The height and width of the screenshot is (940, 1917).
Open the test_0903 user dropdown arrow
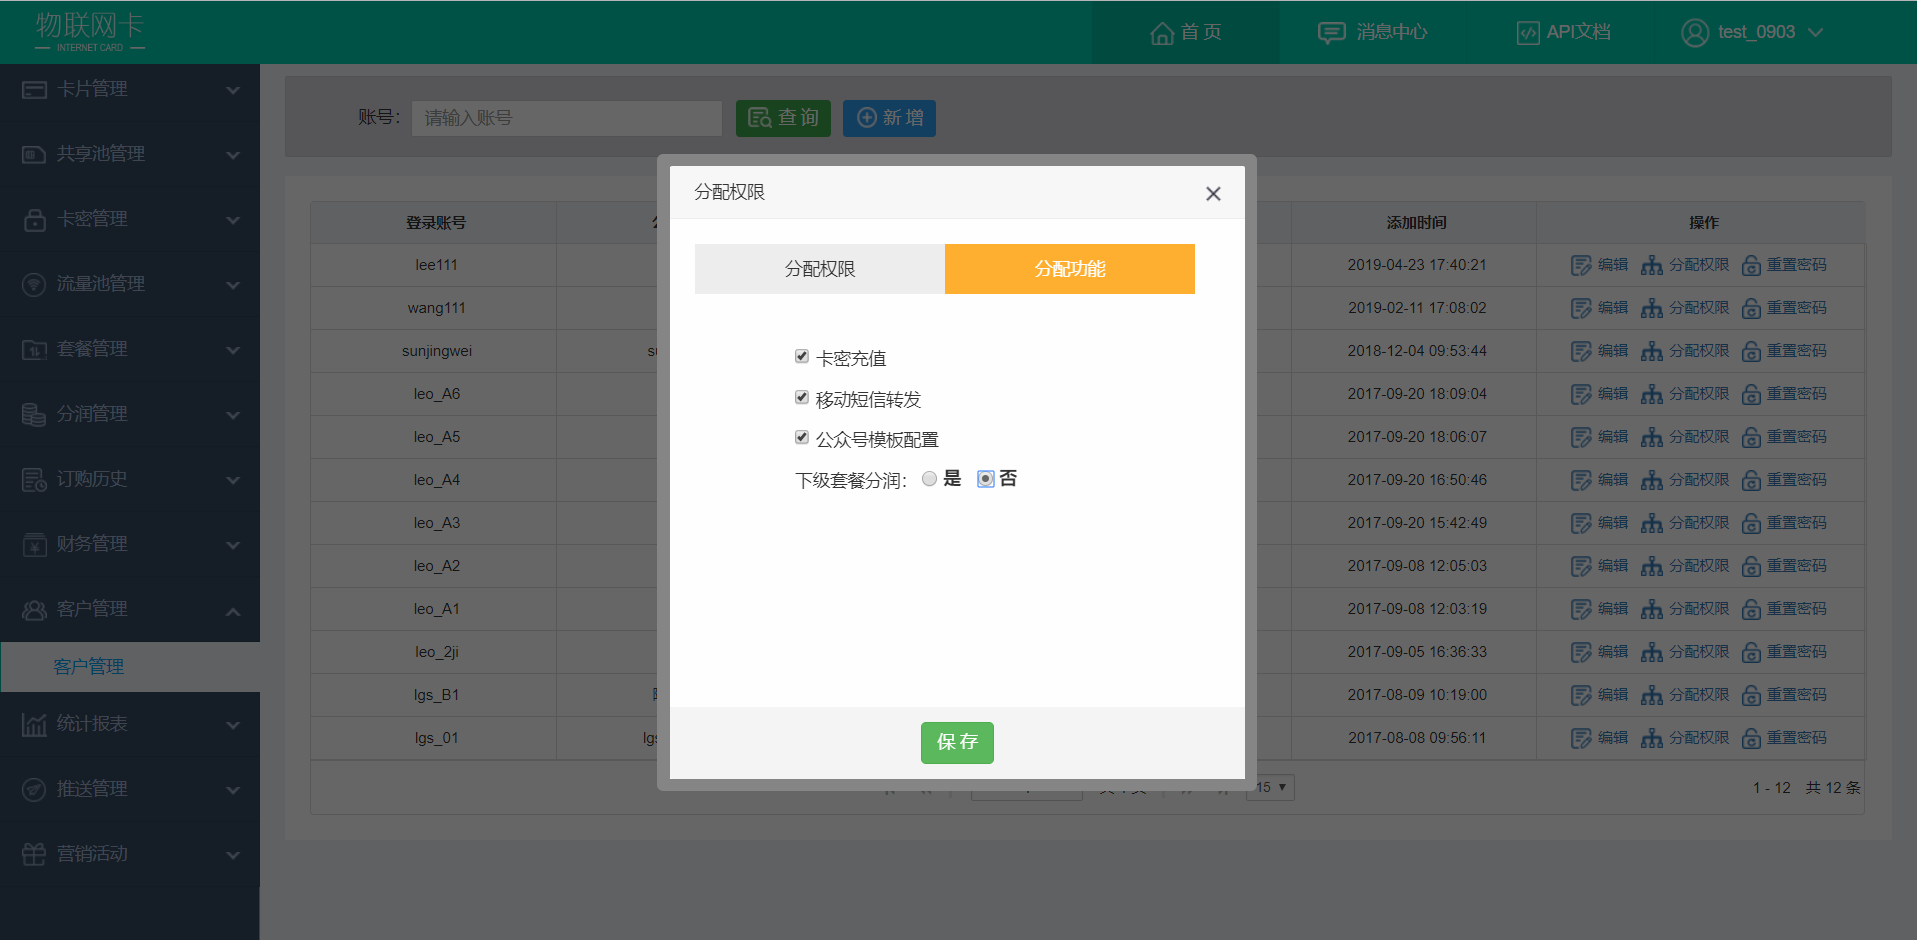(x=1816, y=33)
